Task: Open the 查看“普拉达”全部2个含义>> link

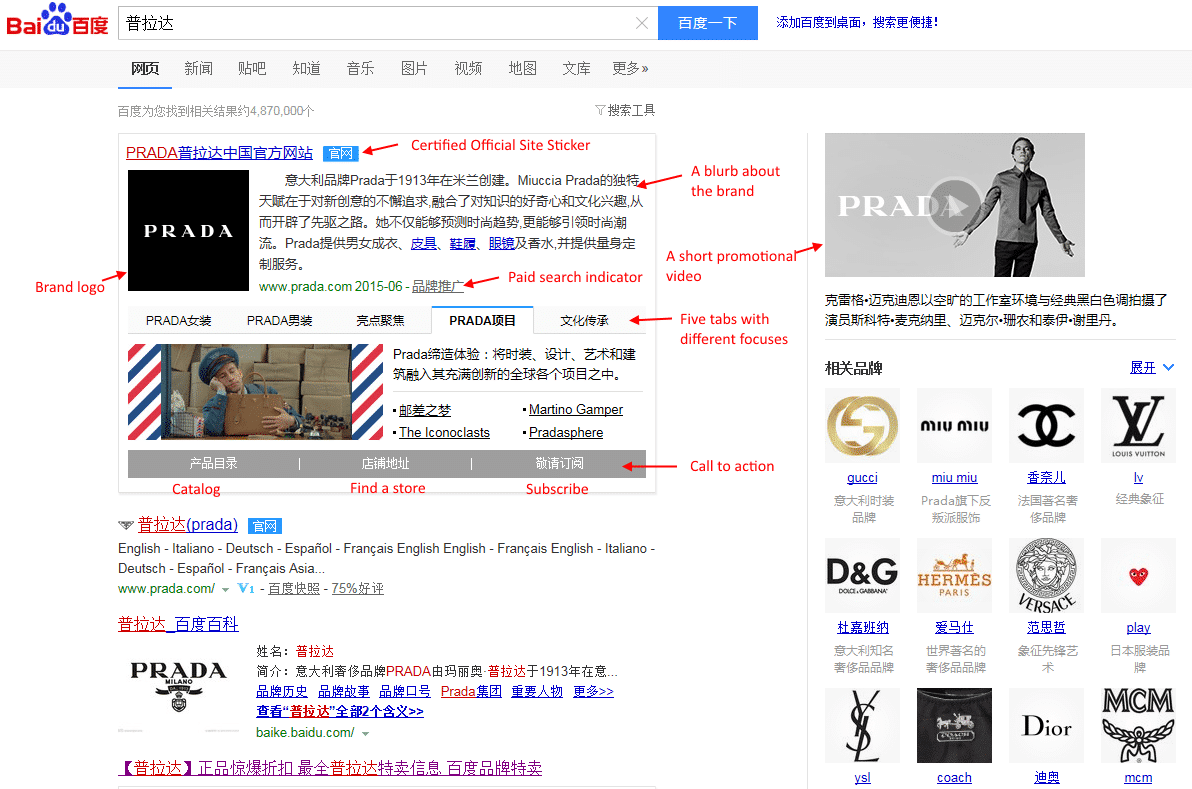Action: coord(340,711)
